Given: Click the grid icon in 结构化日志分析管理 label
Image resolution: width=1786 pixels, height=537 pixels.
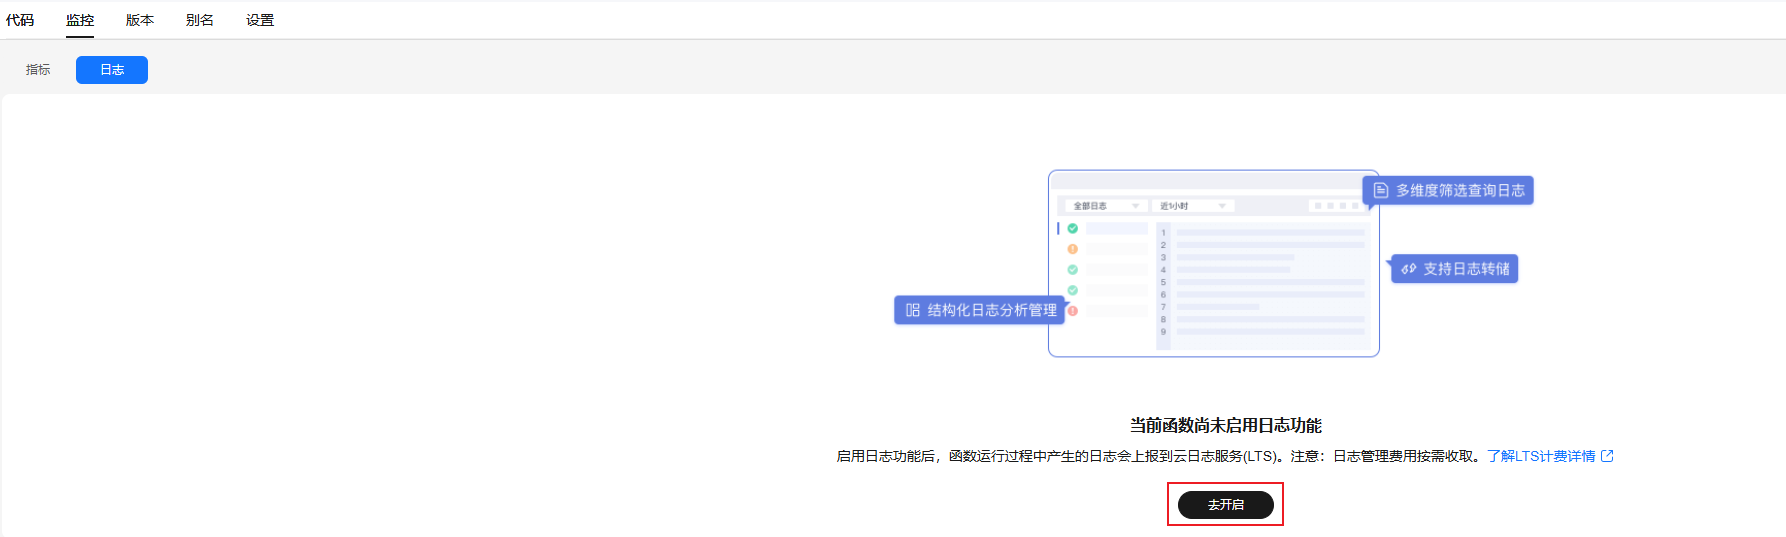Looking at the screenshot, I should (912, 310).
